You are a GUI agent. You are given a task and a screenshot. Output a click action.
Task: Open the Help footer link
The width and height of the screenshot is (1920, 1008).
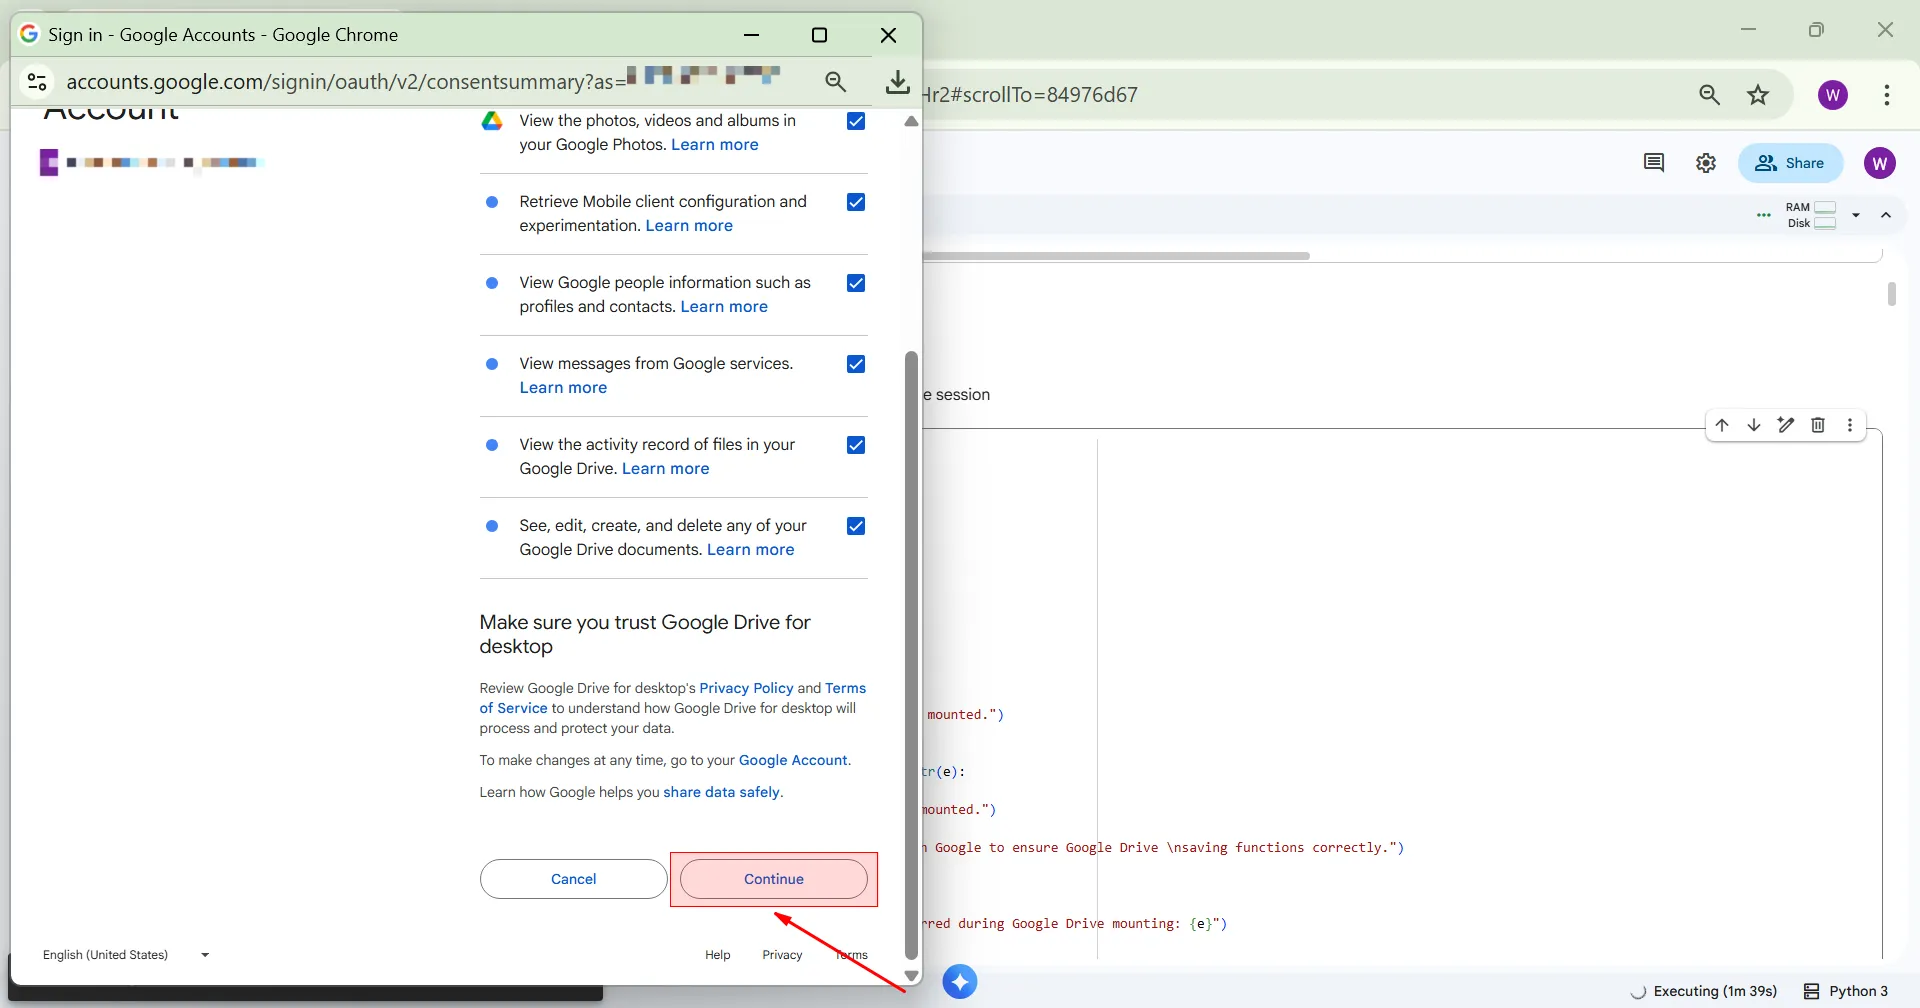pyautogui.click(x=718, y=955)
